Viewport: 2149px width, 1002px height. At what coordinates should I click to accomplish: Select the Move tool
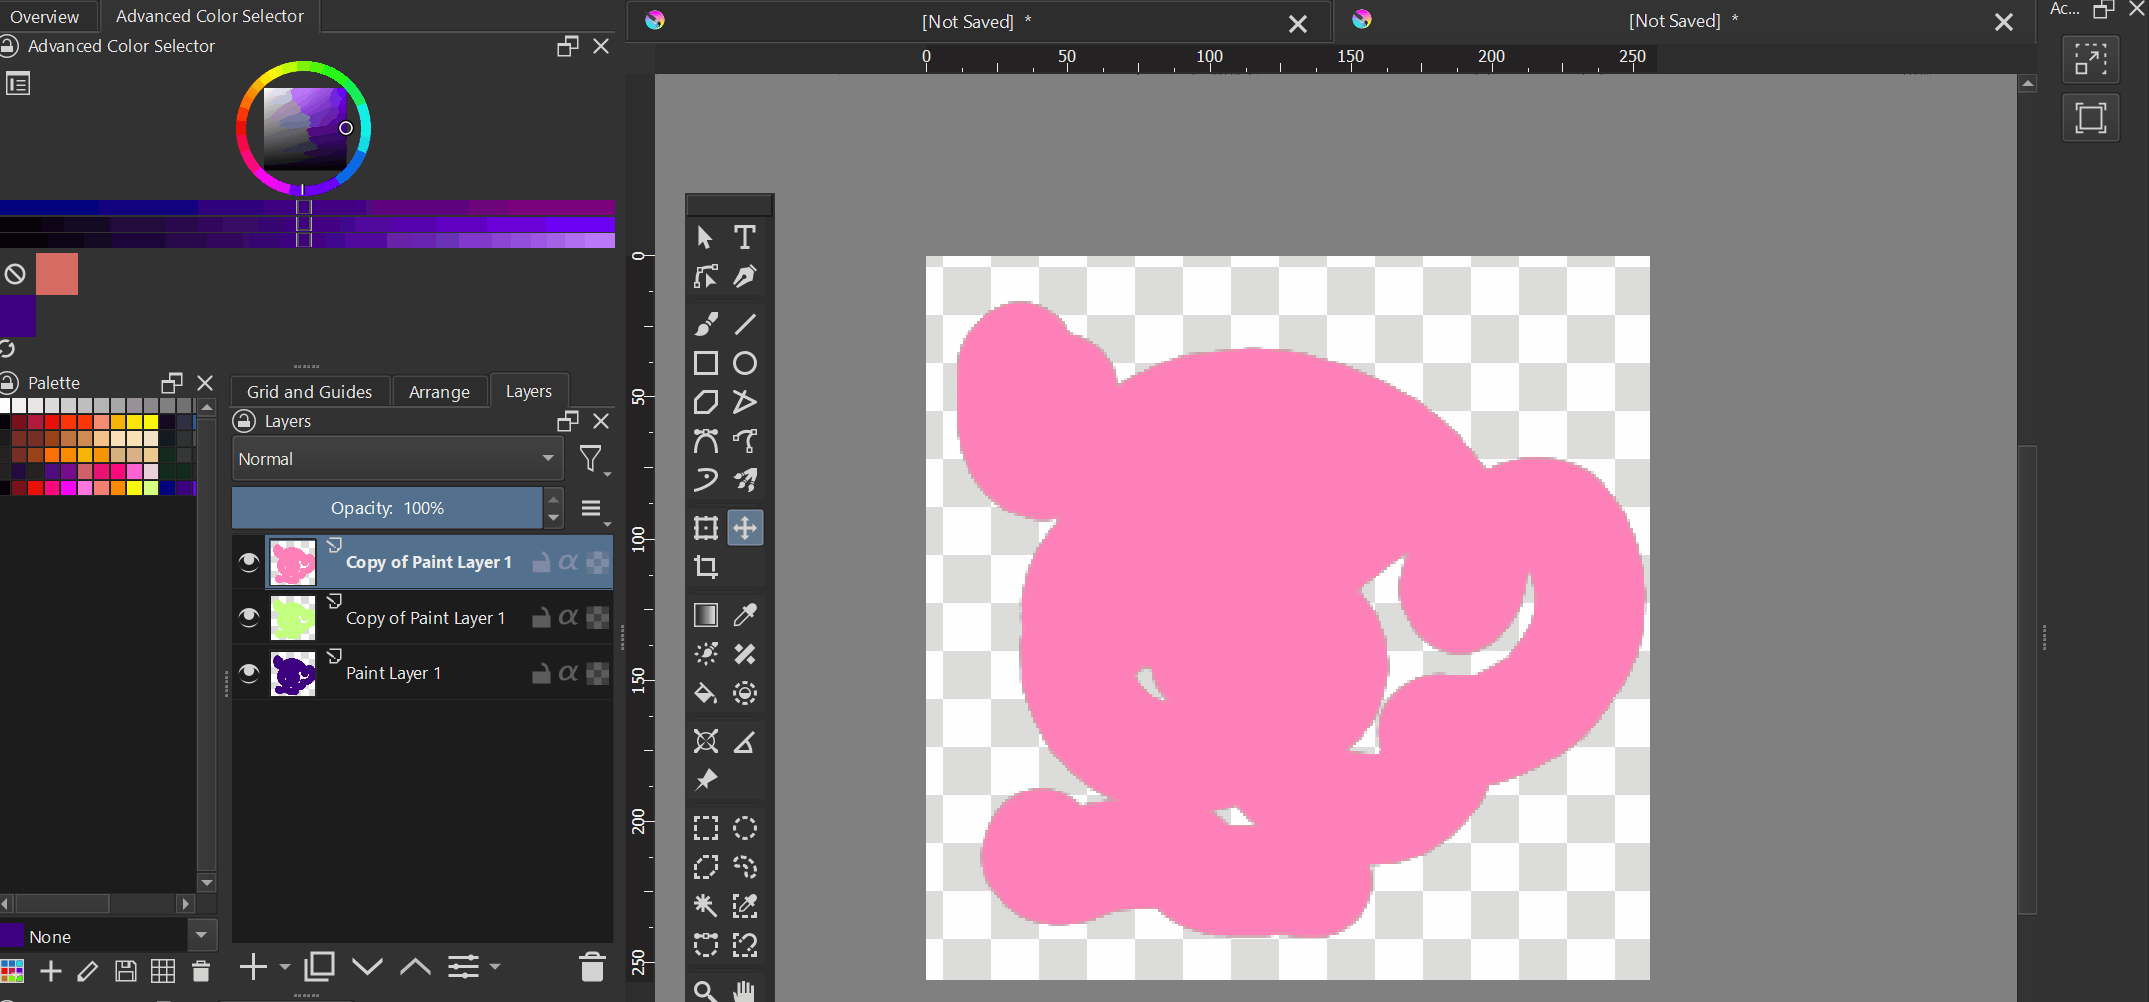click(x=745, y=528)
